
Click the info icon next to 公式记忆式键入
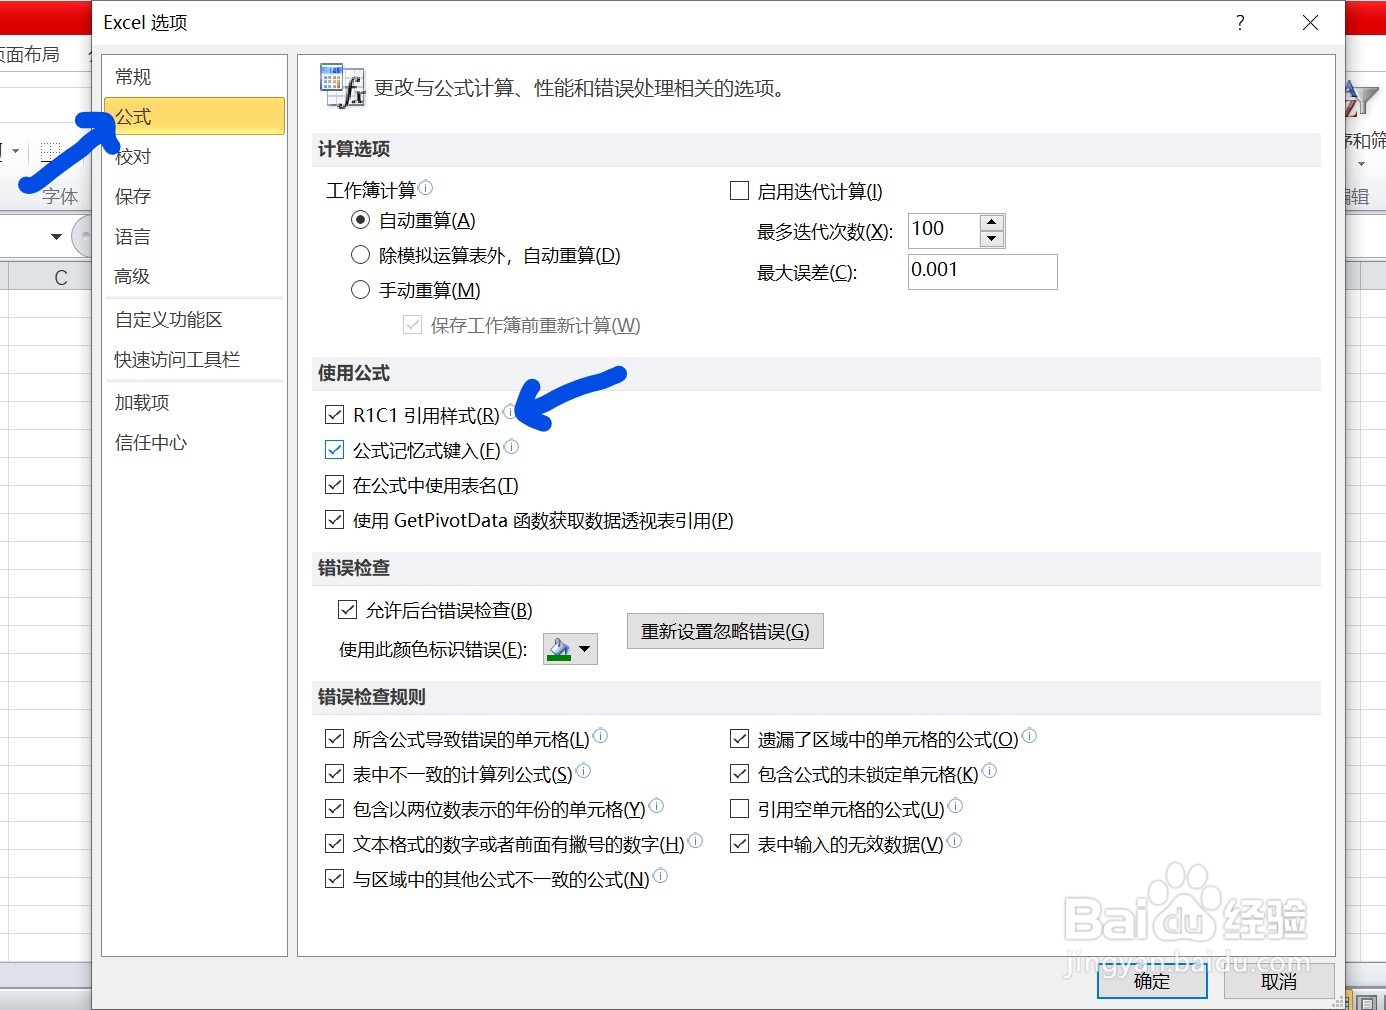click(511, 446)
